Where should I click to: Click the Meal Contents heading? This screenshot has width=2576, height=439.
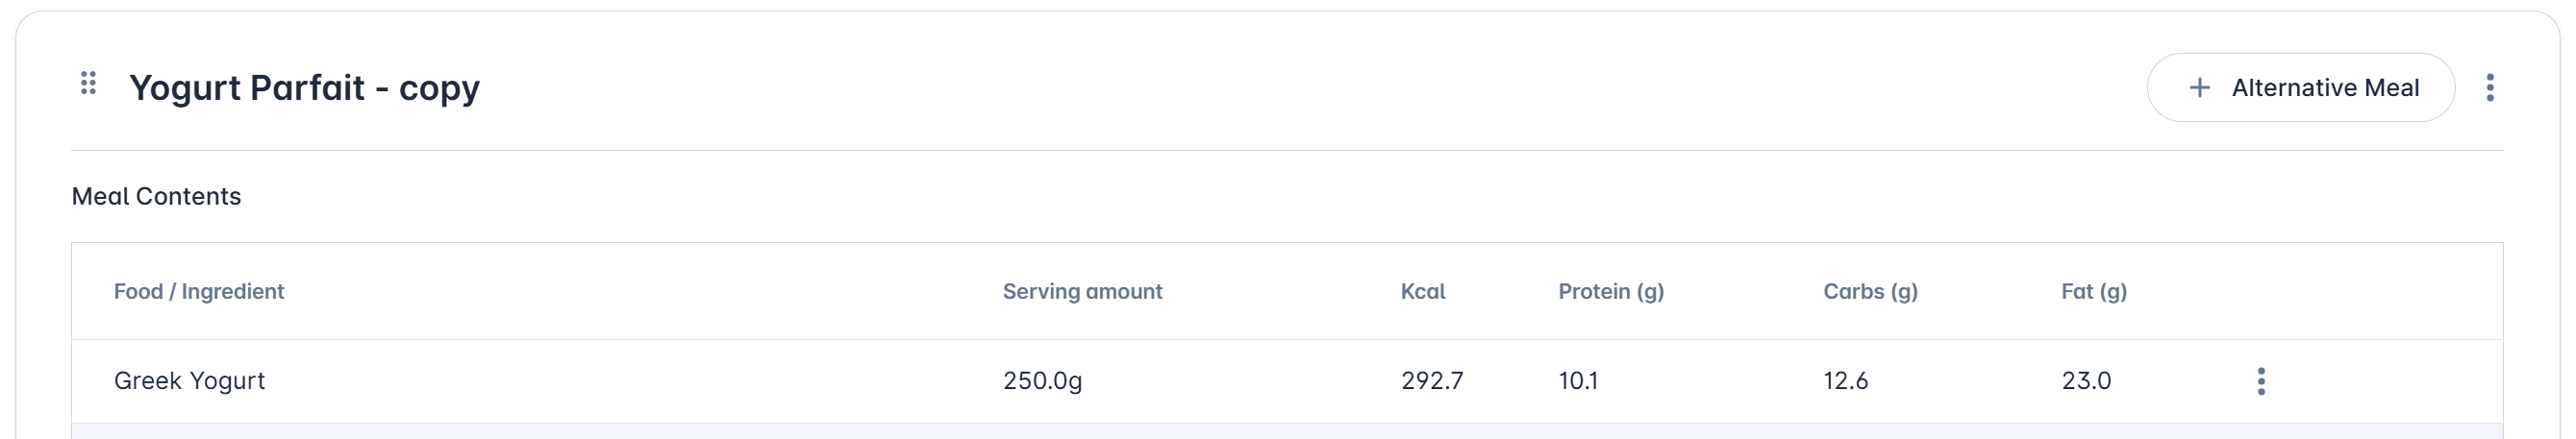pyautogui.click(x=156, y=196)
